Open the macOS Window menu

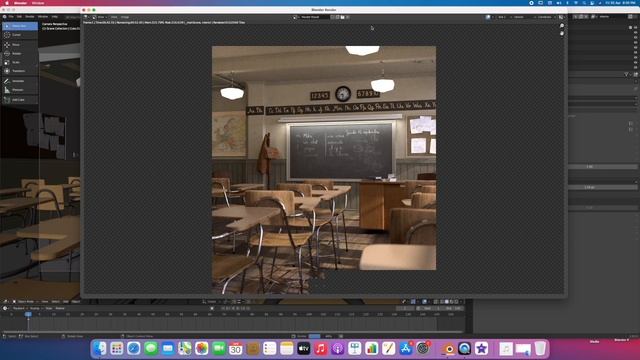pyautogui.click(x=38, y=3)
